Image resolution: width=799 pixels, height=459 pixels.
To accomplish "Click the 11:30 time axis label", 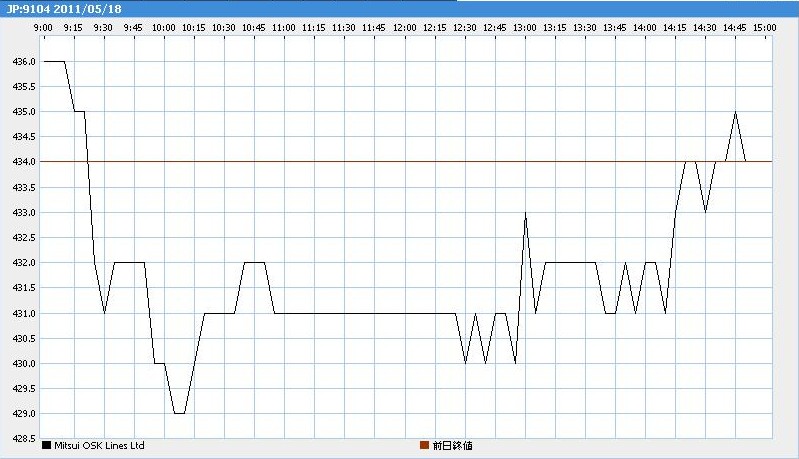I will coord(344,28).
